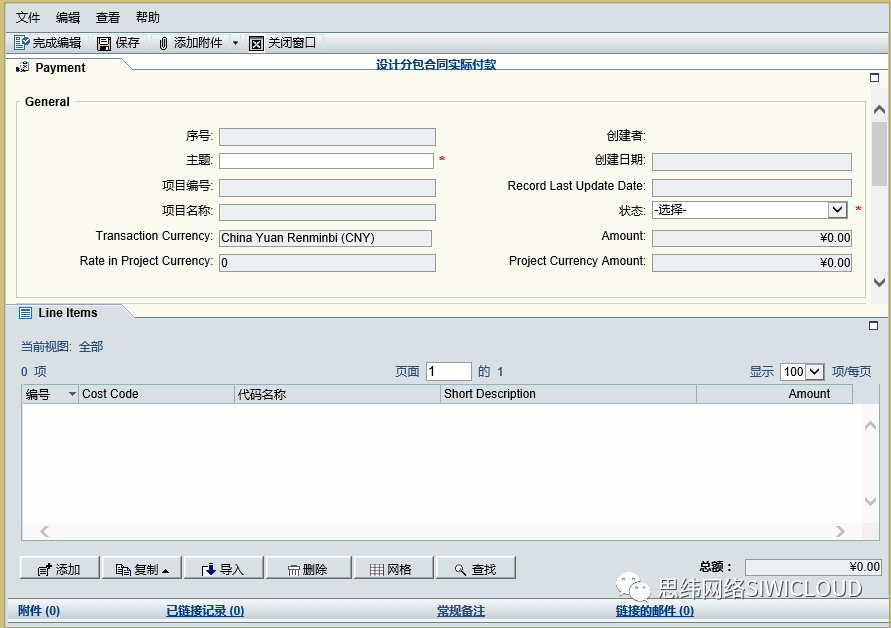Click the 保存 save disk icon

coord(103,43)
